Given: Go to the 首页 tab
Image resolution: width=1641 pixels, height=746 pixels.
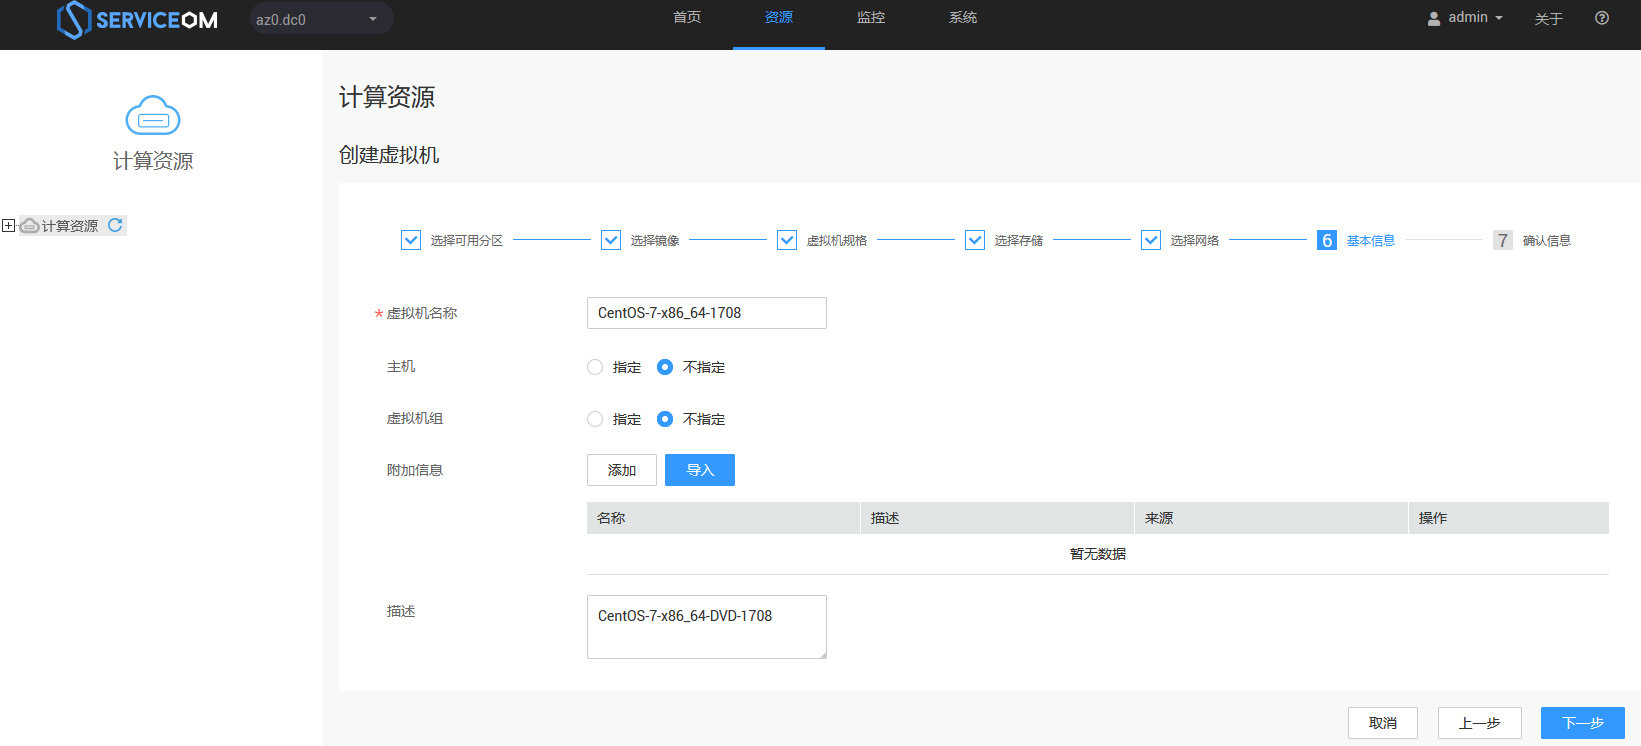Looking at the screenshot, I should coord(687,18).
